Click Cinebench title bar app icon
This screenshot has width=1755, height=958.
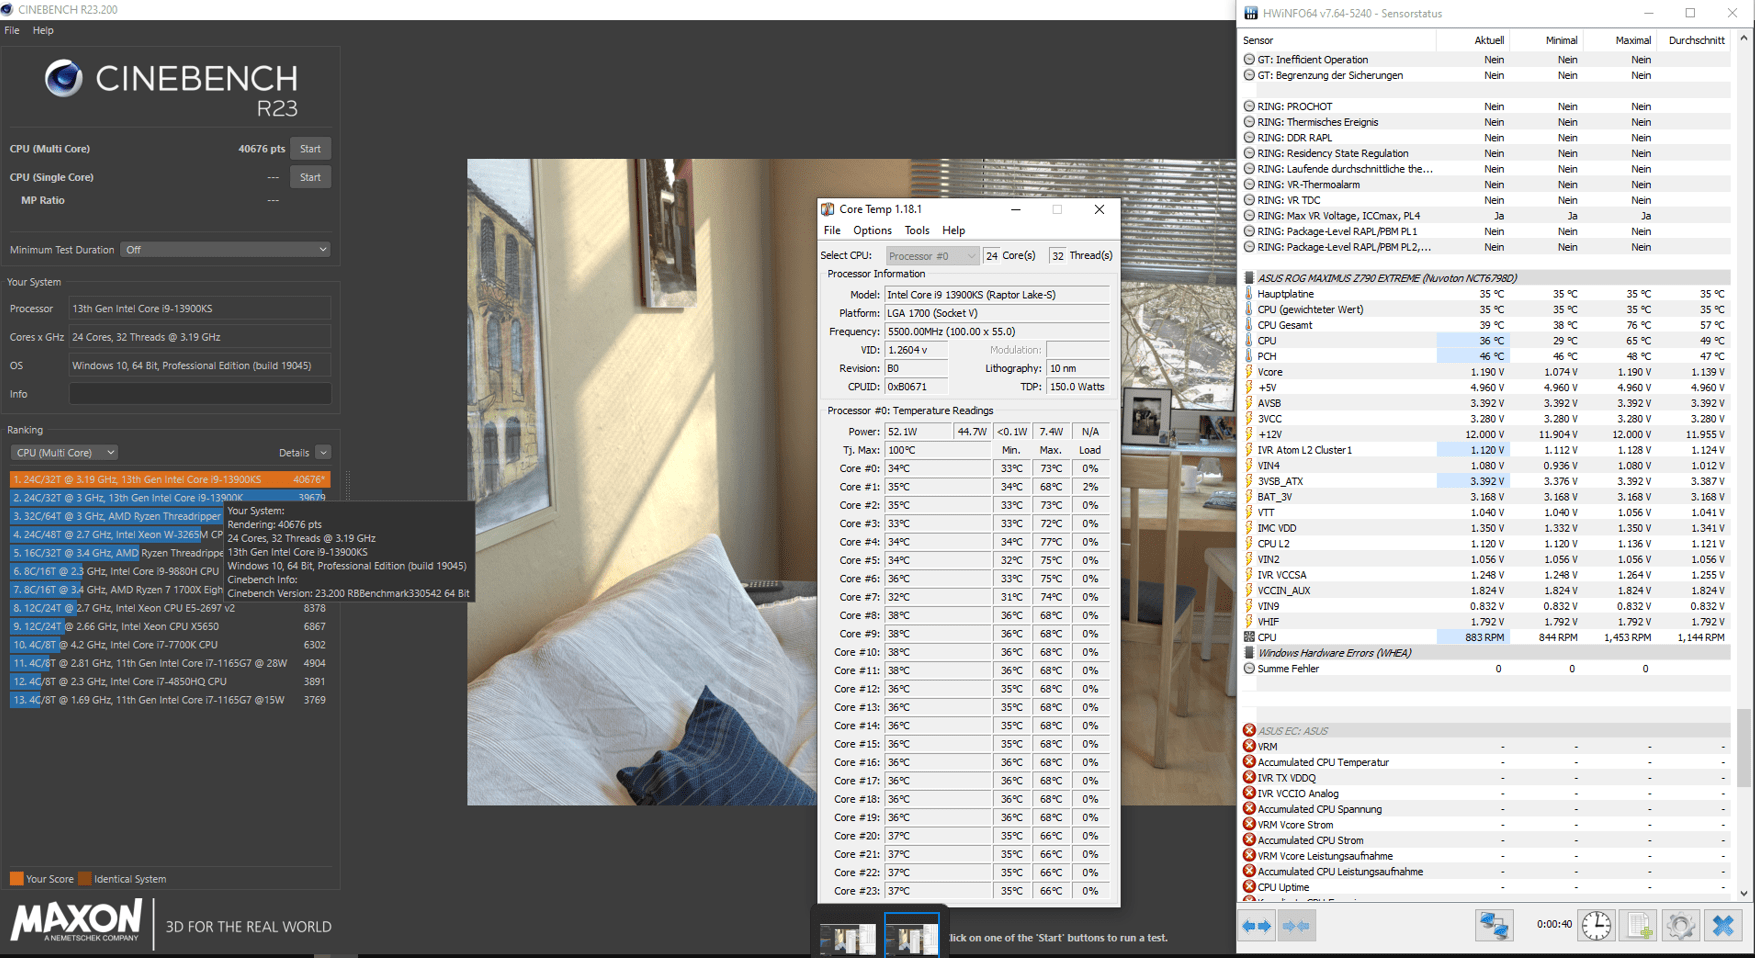pyautogui.click(x=8, y=9)
